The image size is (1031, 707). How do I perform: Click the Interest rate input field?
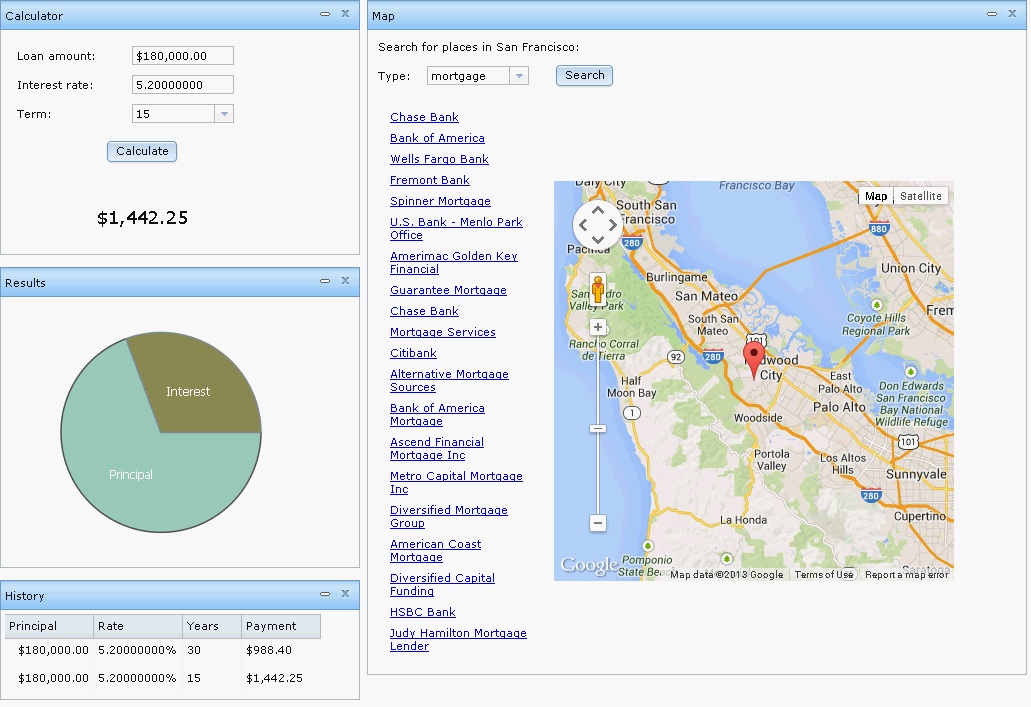[183, 85]
